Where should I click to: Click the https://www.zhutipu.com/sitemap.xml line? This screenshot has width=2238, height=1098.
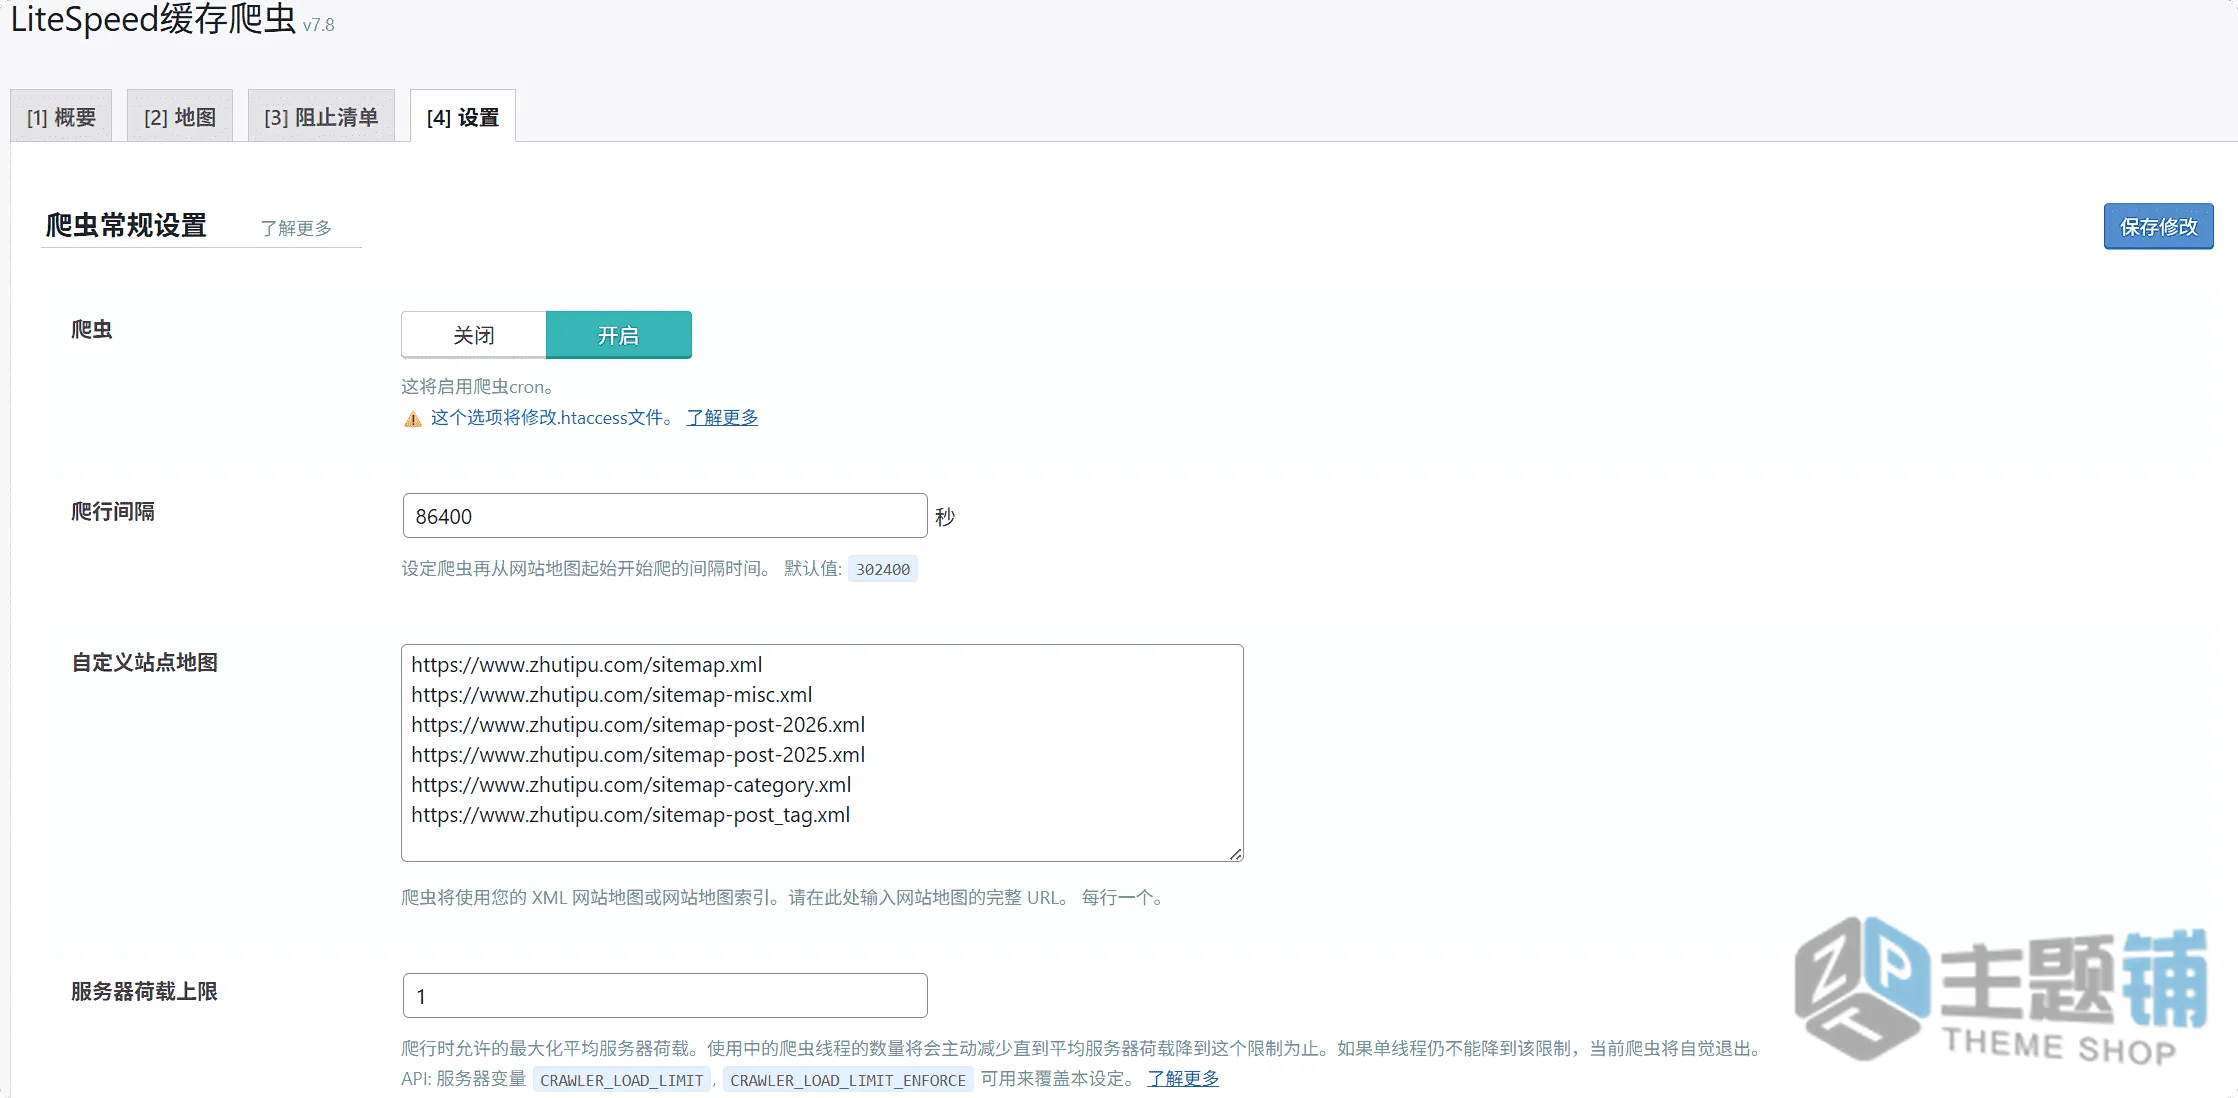pos(587,665)
